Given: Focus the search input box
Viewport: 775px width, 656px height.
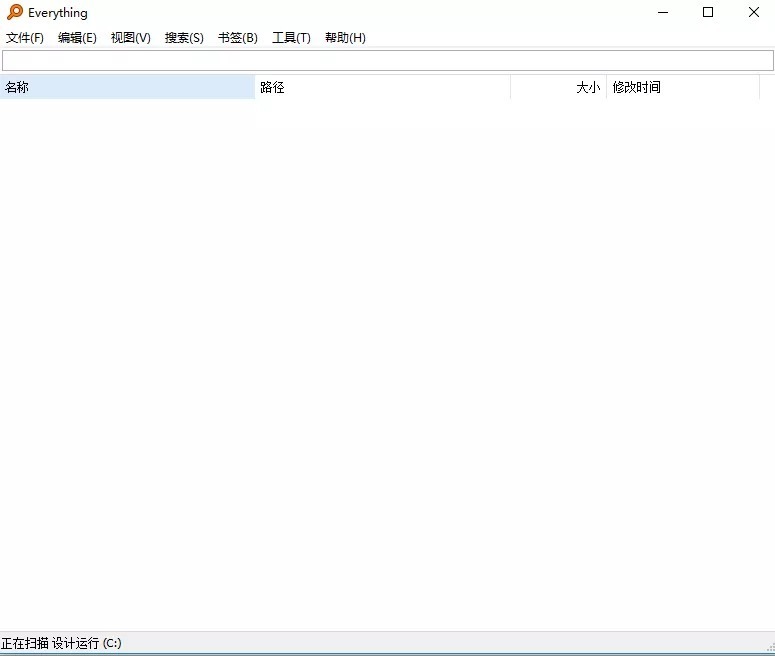Looking at the screenshot, I should pos(387,61).
